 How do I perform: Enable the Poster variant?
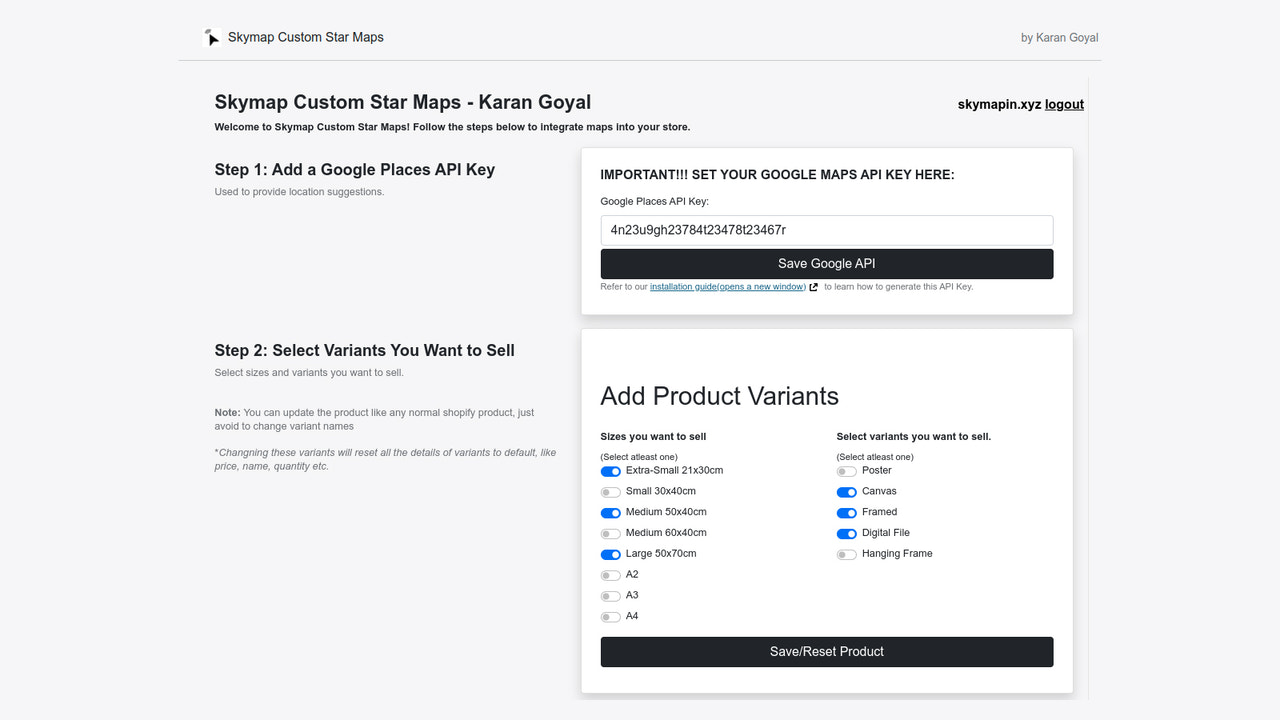pyautogui.click(x=846, y=470)
